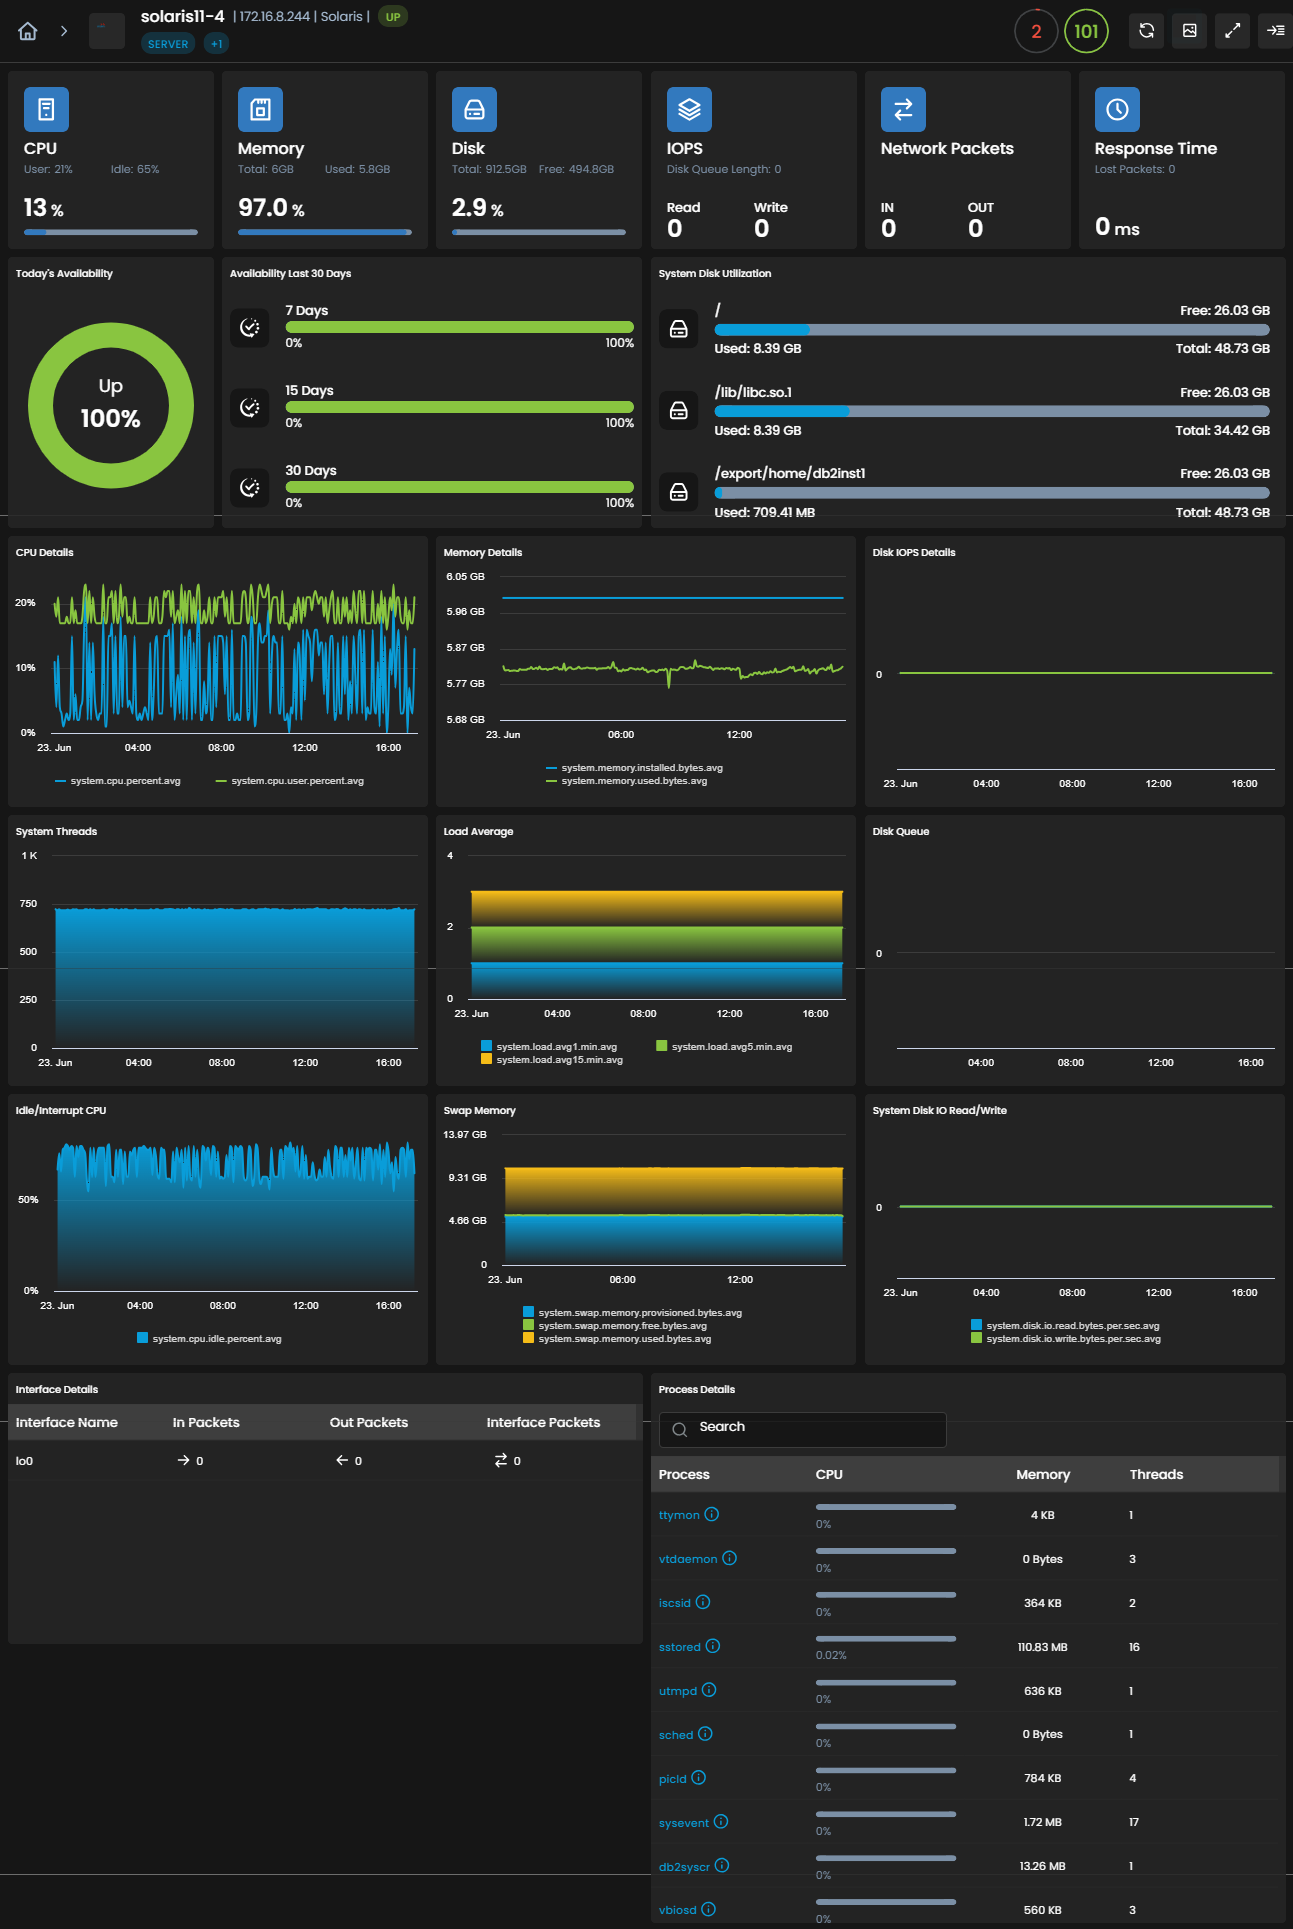Sort by the Memory column header

(x=1043, y=1474)
